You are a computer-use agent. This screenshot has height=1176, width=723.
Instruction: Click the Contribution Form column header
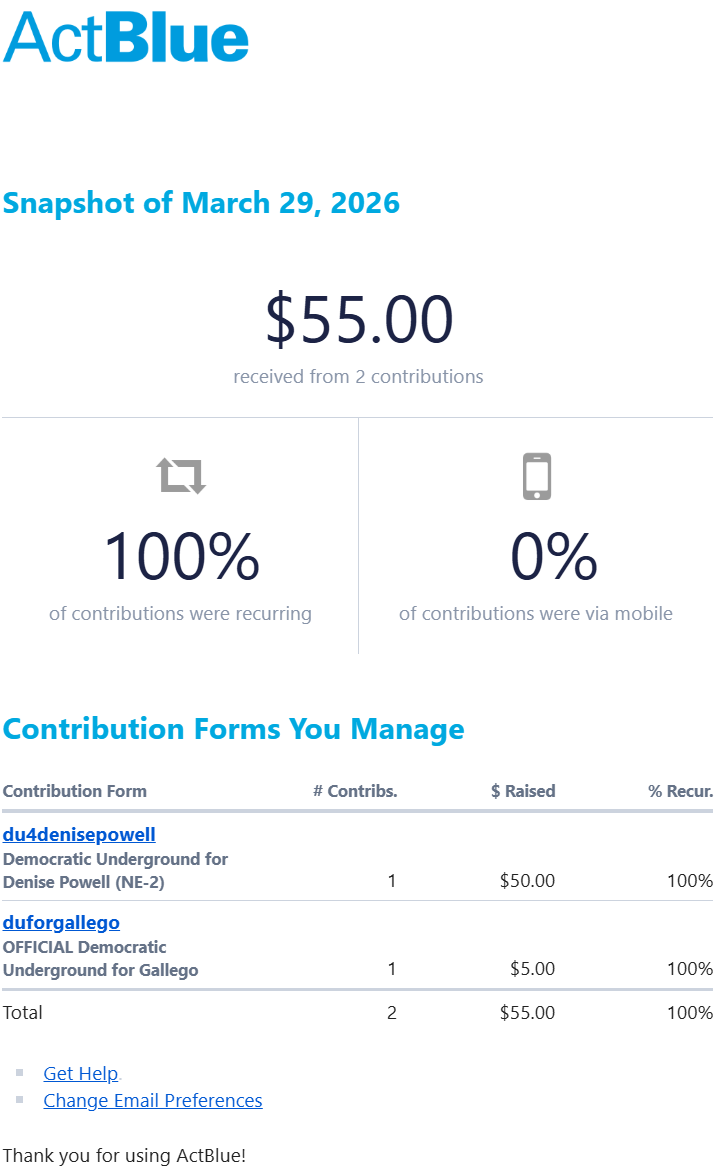pos(75,791)
